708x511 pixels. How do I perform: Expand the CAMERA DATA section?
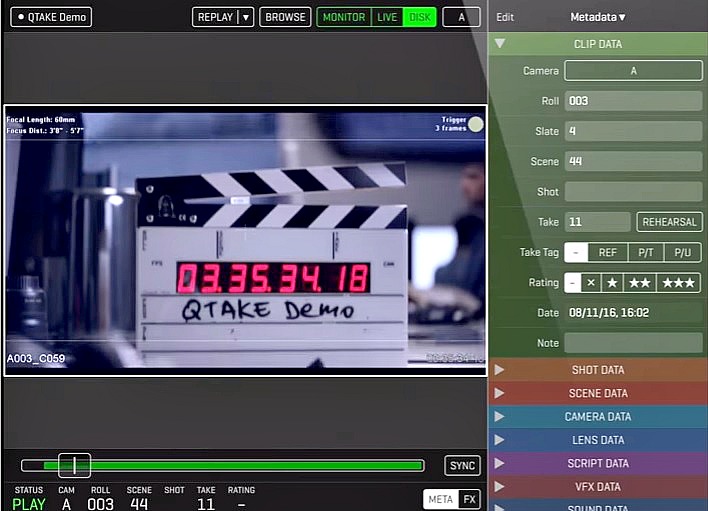tap(596, 417)
